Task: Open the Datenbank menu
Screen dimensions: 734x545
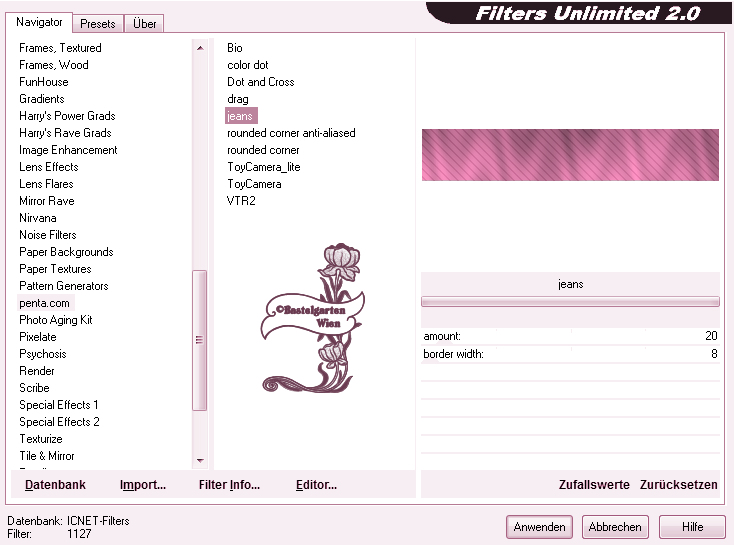Action: tap(55, 485)
